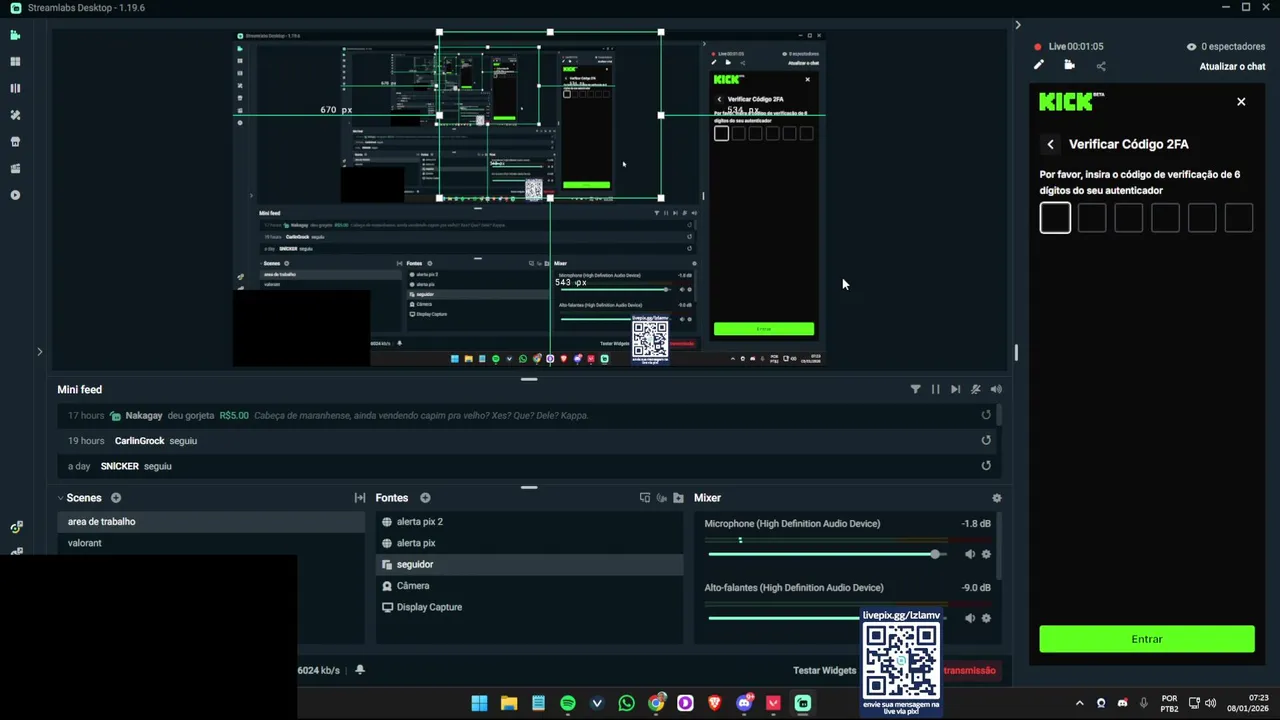Click the notifications bell in status bar
Image resolution: width=1280 pixels, height=720 pixels.
360,670
